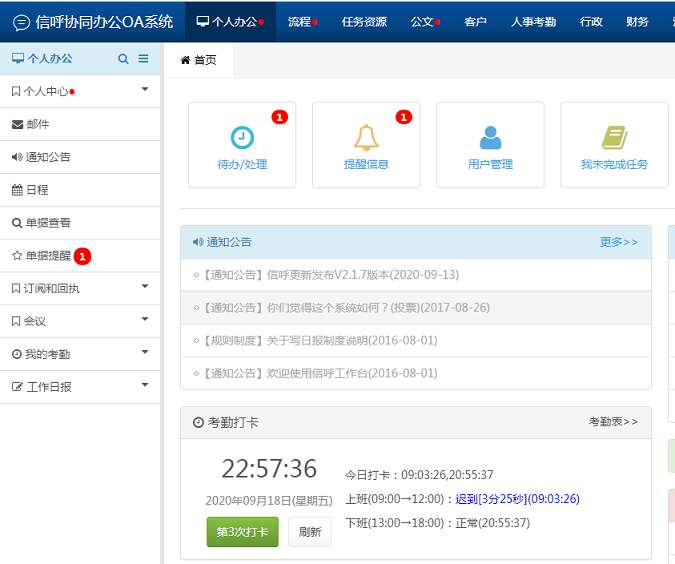Click the 信呼协同办公OA系统 logo icon

[21, 22]
